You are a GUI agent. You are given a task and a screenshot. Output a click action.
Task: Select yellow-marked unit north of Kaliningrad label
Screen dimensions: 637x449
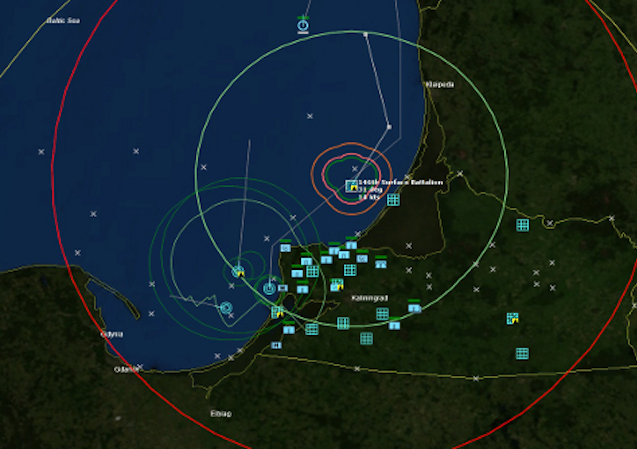337,284
